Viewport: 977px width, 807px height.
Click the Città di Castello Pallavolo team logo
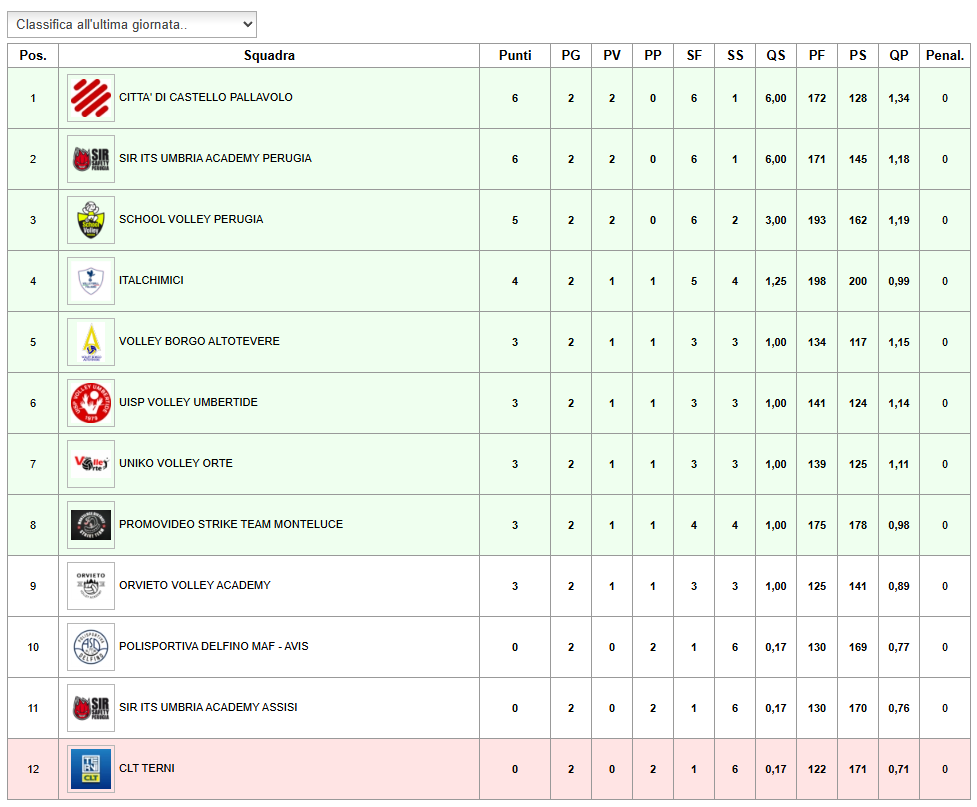click(x=91, y=98)
